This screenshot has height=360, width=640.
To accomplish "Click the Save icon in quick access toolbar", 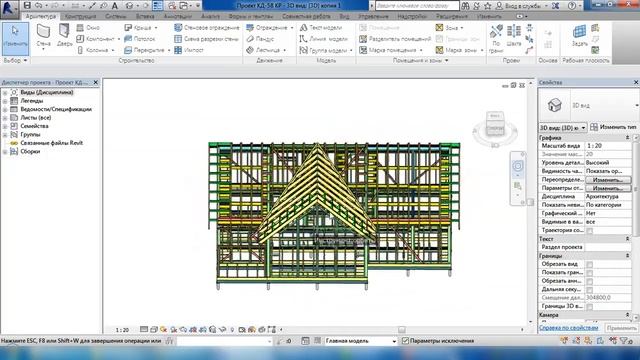I will pyautogui.click(x=27, y=6).
